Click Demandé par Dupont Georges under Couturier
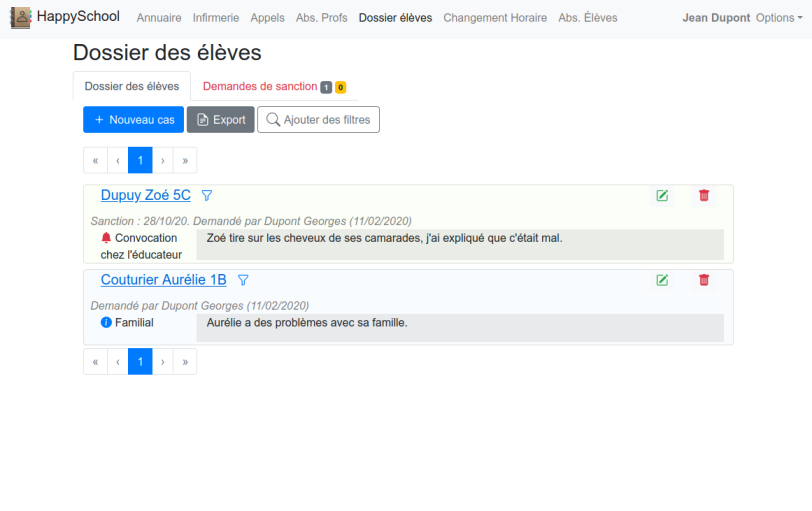The width and height of the screenshot is (812, 511). 200,305
